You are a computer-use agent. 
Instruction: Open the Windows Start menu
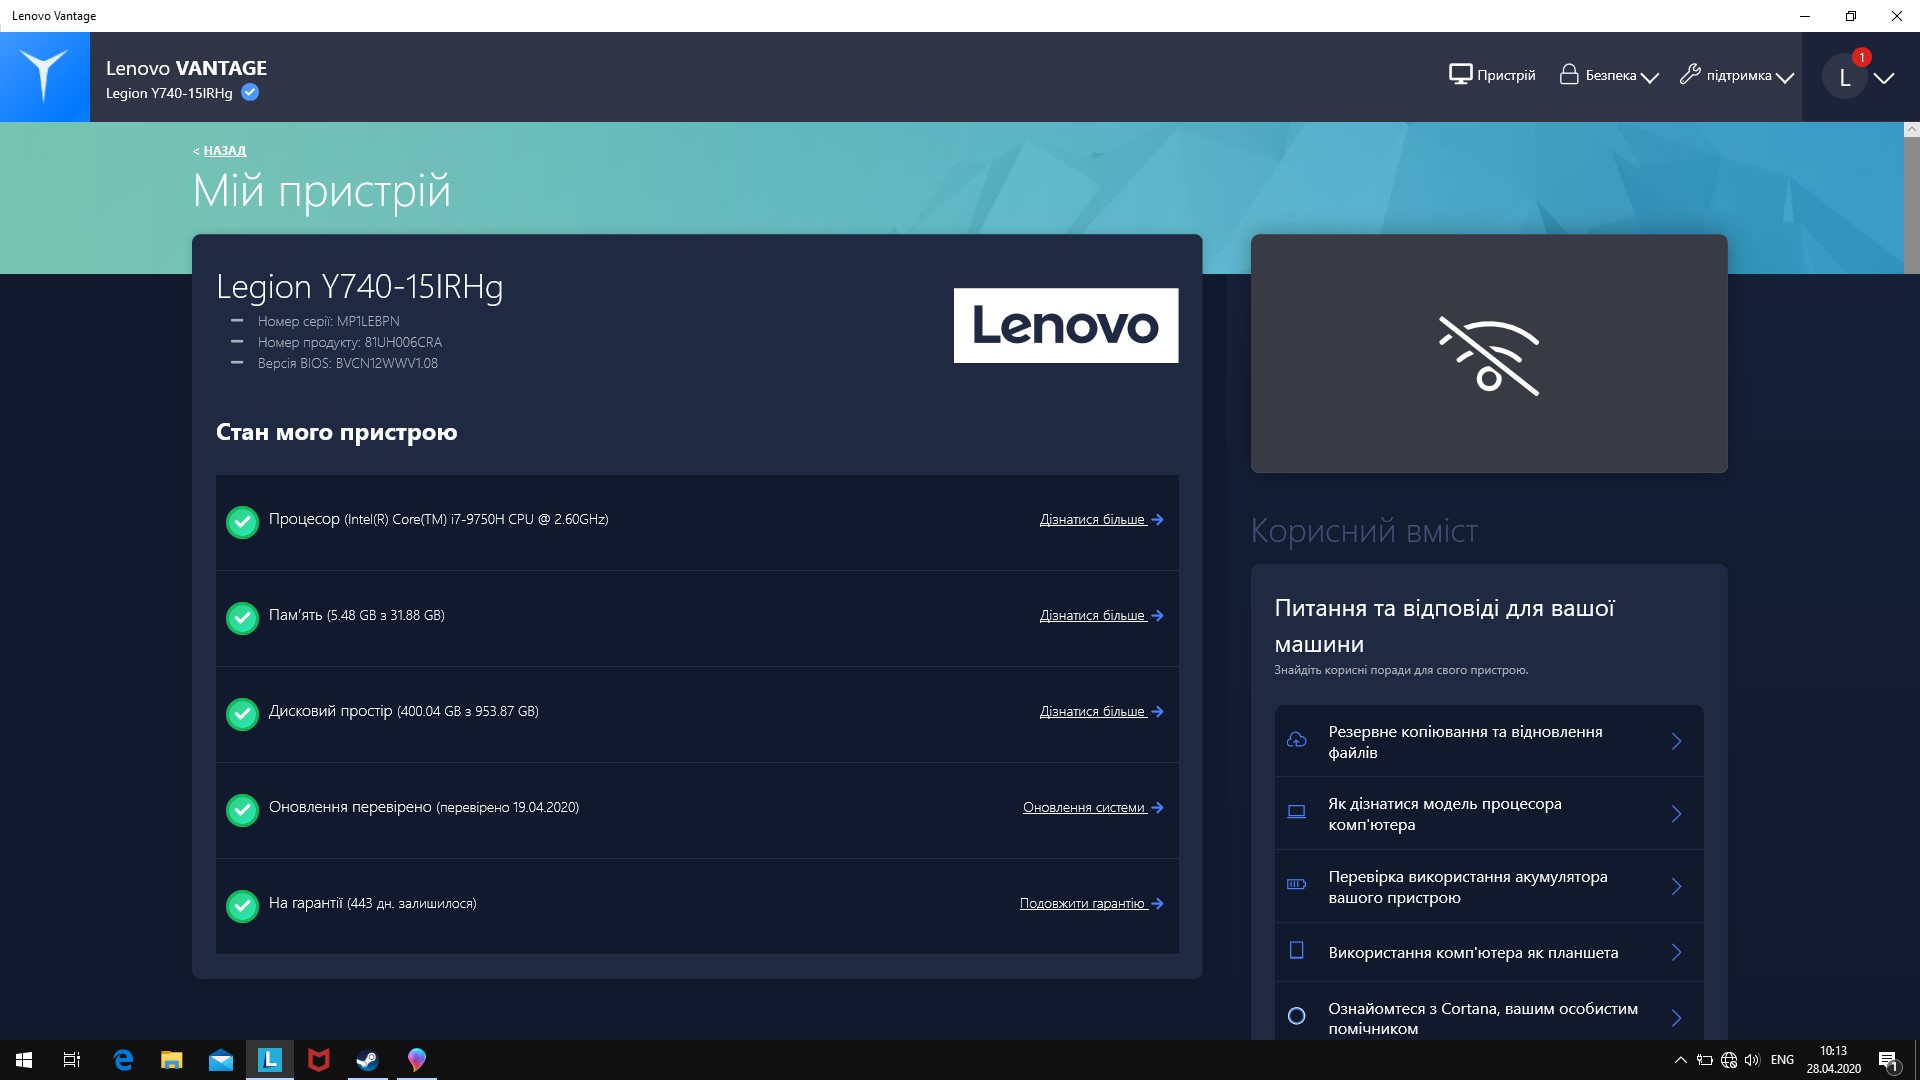pos(24,1060)
